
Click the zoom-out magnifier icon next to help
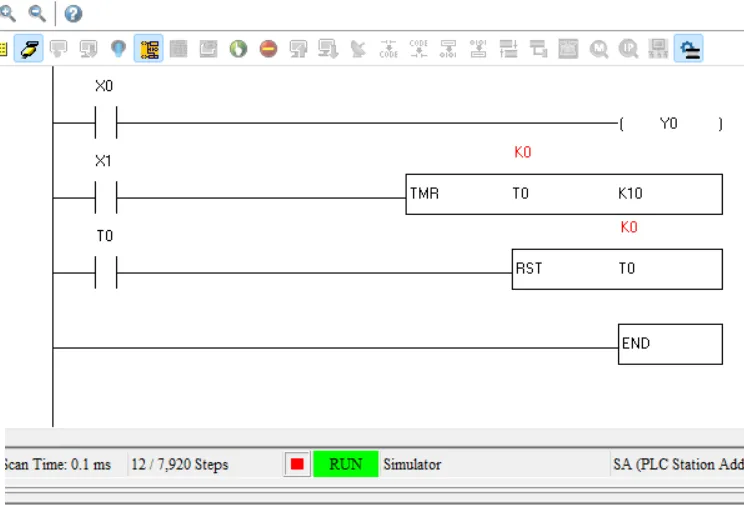37,13
